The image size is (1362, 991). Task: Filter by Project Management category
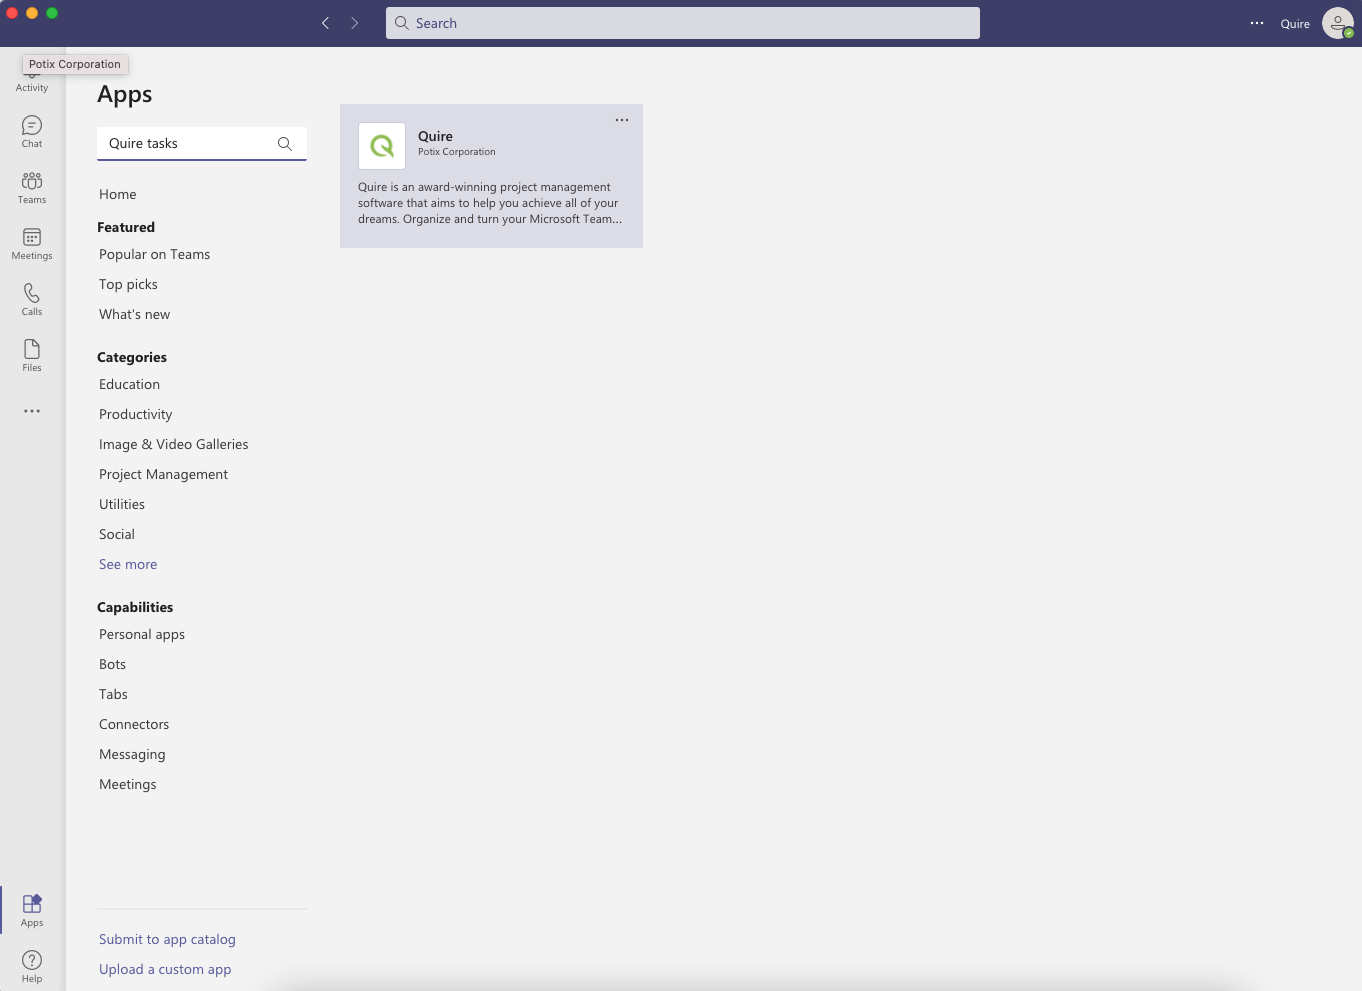click(x=164, y=475)
